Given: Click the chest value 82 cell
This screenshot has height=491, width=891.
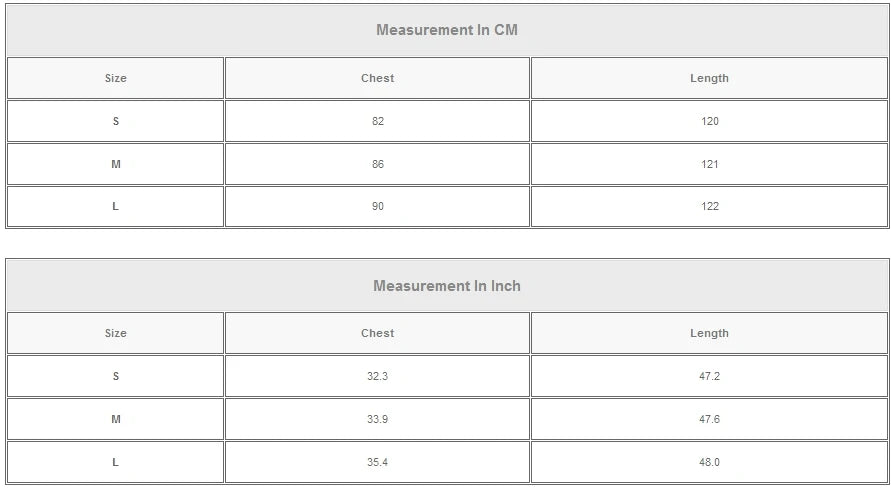Looking at the screenshot, I should point(377,121).
